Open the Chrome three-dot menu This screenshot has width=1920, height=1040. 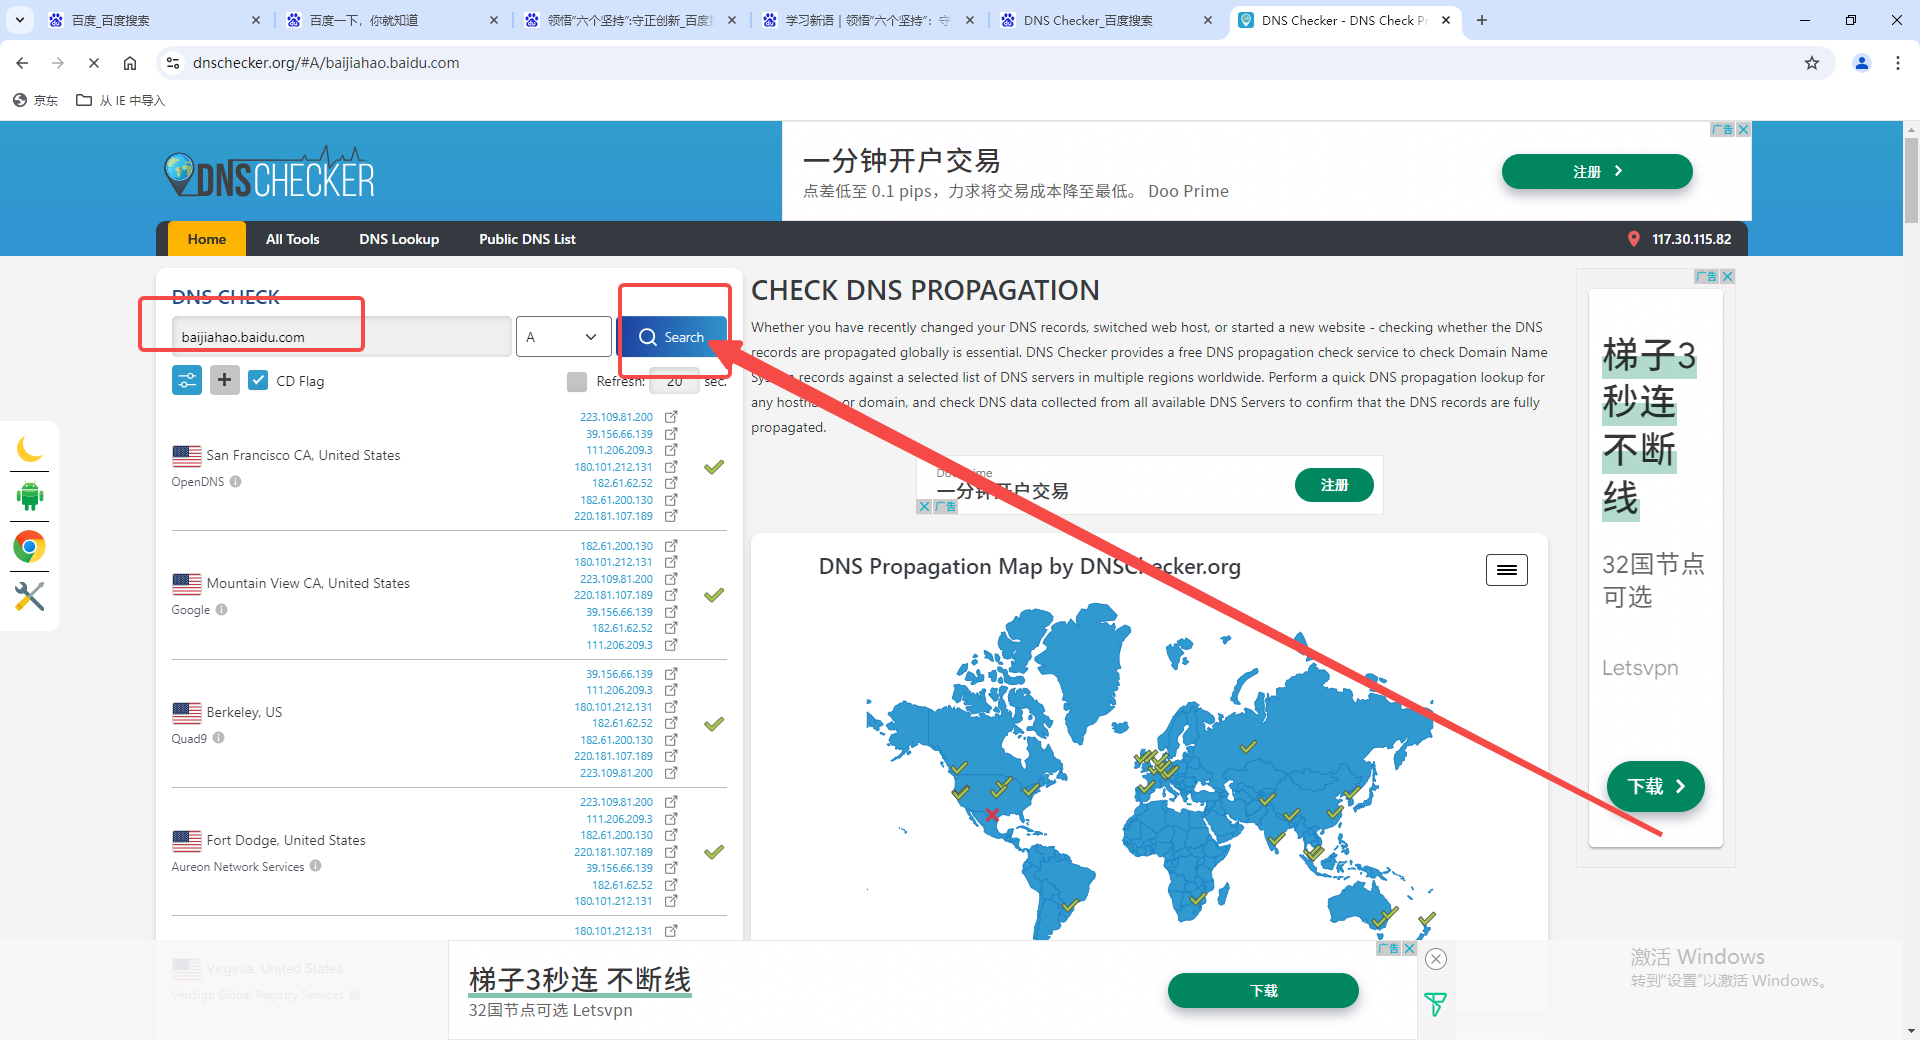point(1898,63)
